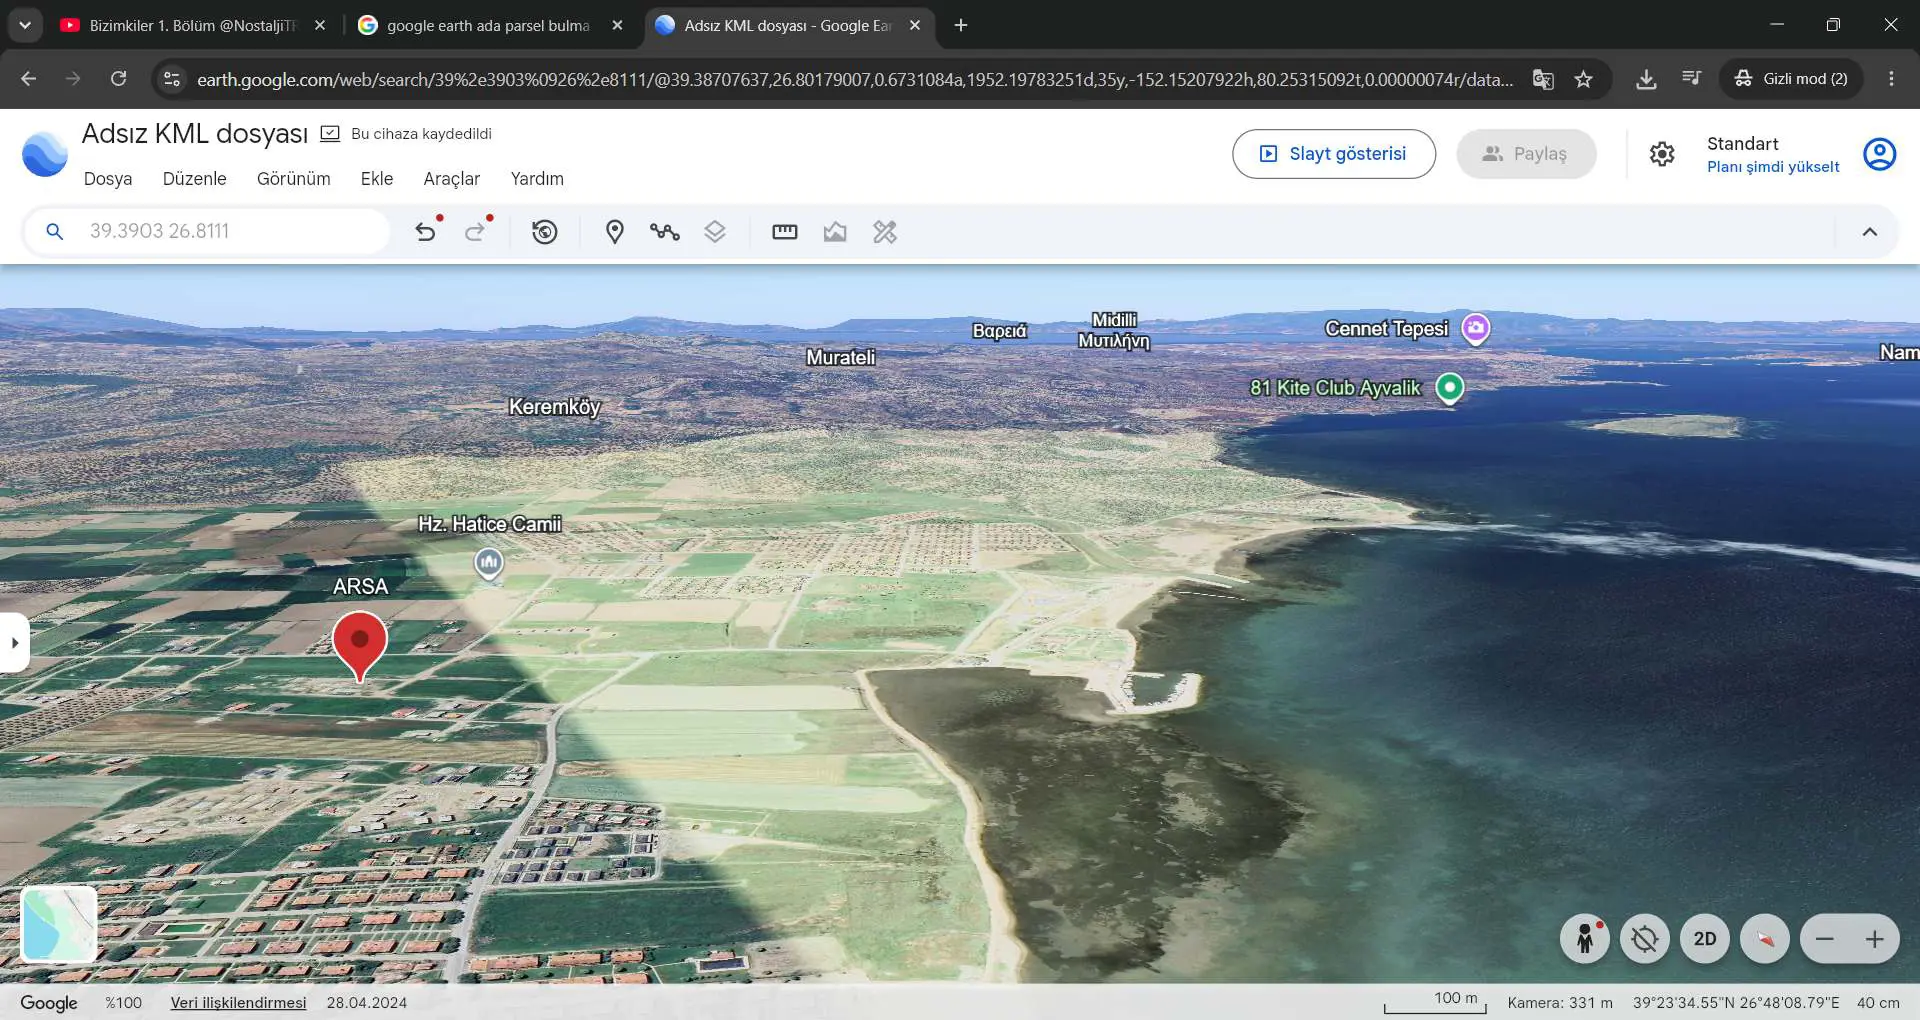
Task: Open the Veri ilişkilendirmesi link
Action: [238, 1002]
